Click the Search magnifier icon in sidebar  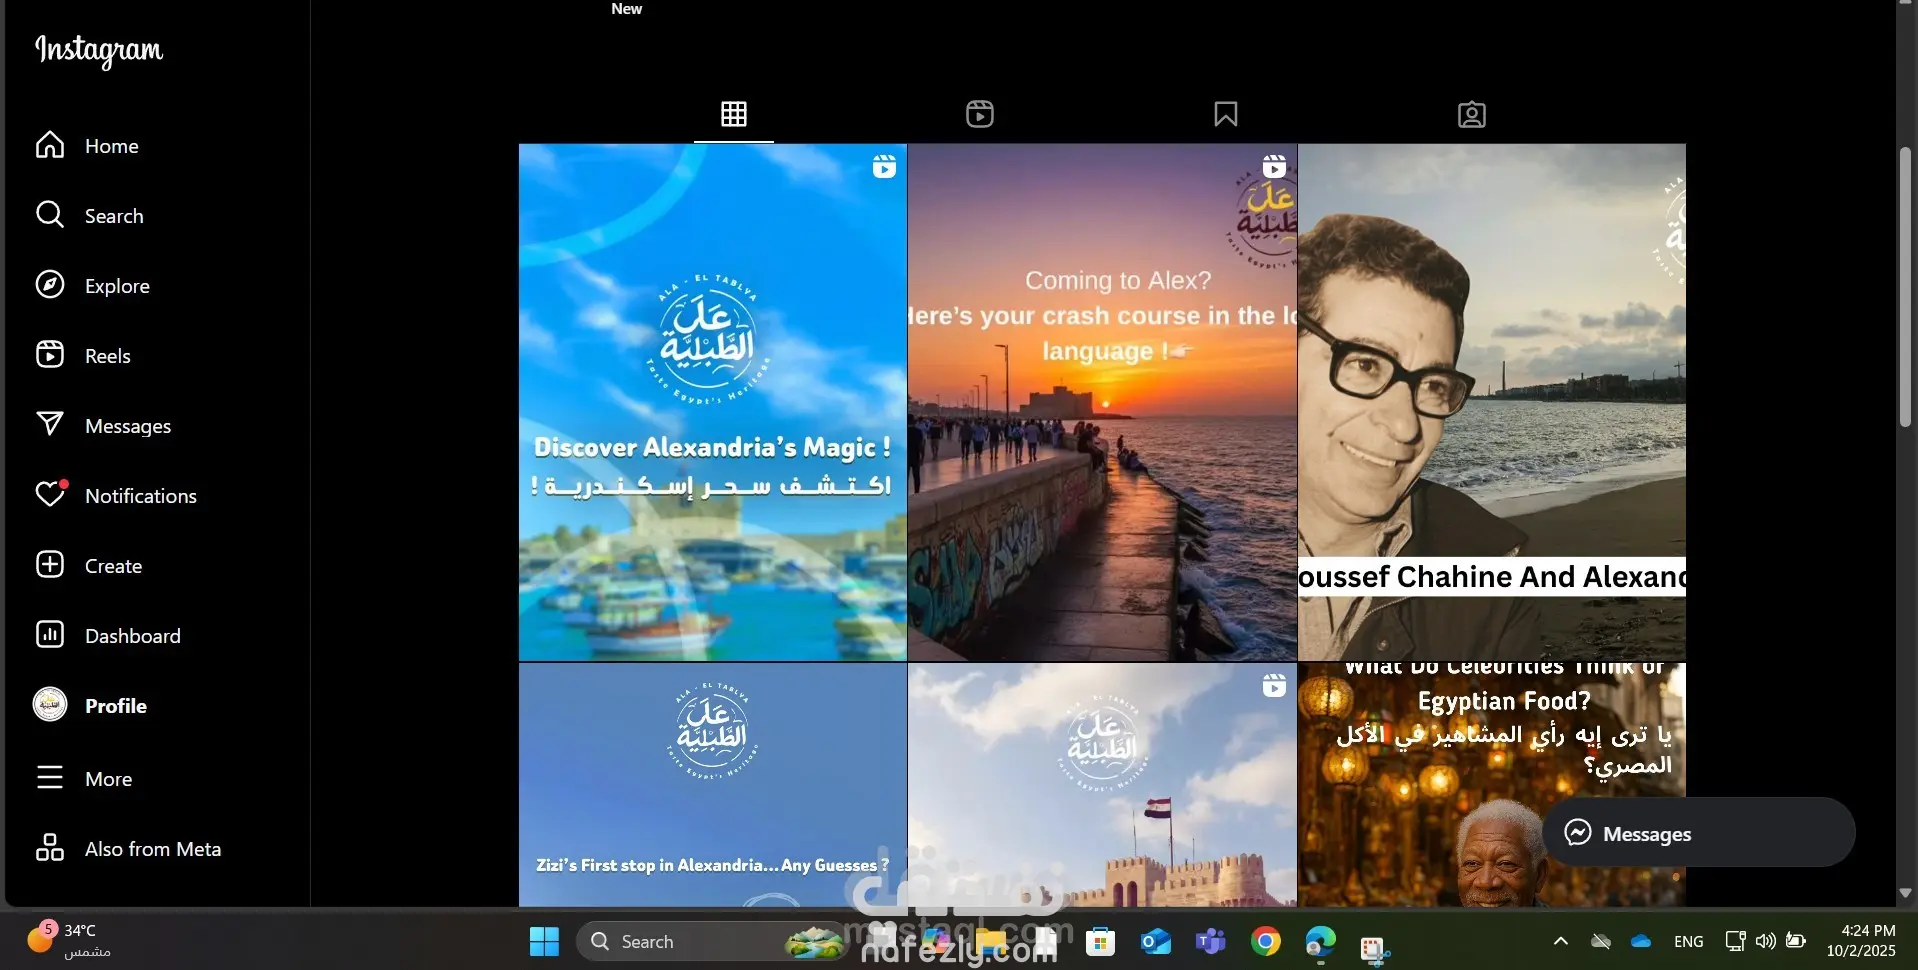50,215
